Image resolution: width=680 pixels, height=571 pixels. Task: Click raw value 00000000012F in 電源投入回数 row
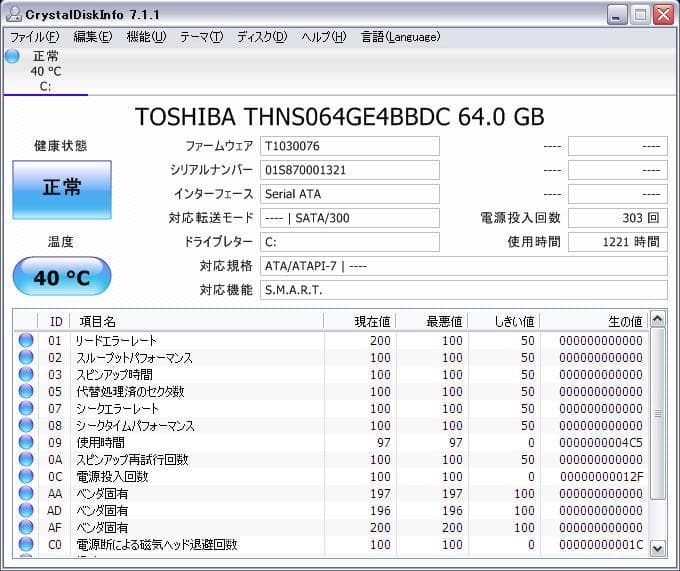[x=601, y=476]
